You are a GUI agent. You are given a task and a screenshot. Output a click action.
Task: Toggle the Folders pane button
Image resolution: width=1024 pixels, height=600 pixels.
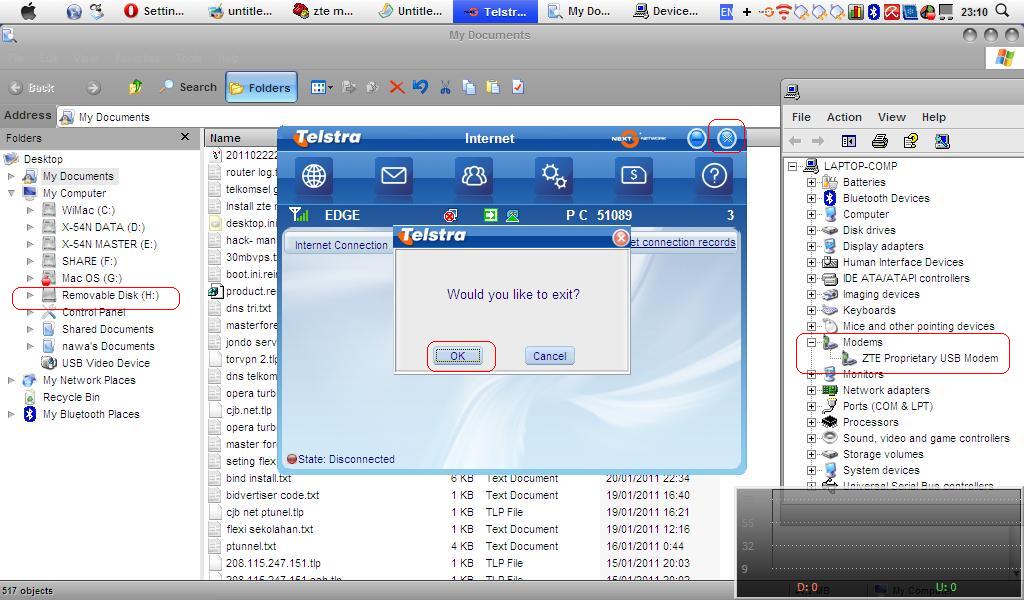coord(261,87)
